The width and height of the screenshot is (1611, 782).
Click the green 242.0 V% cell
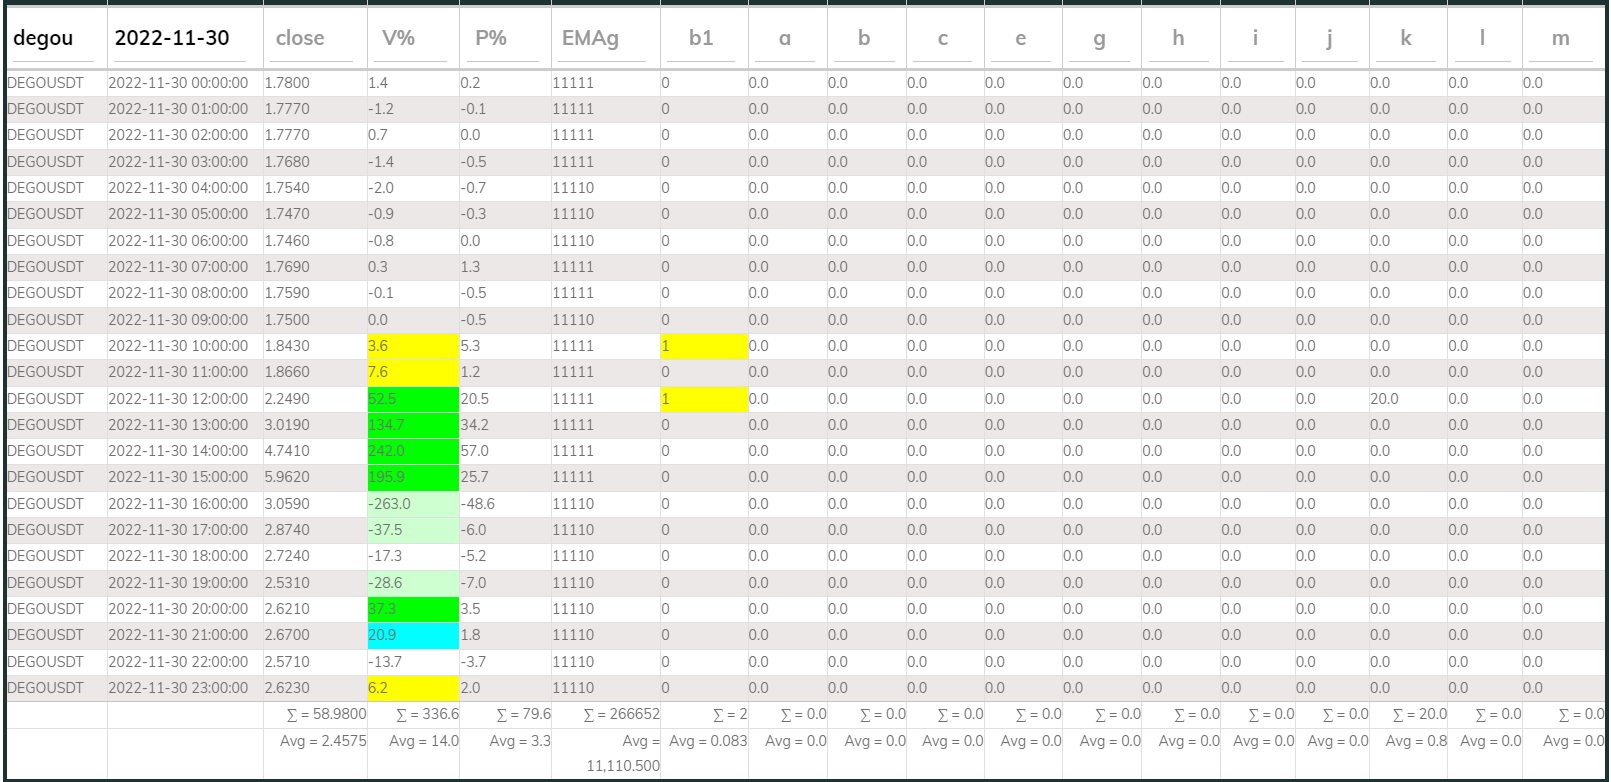[x=413, y=451]
